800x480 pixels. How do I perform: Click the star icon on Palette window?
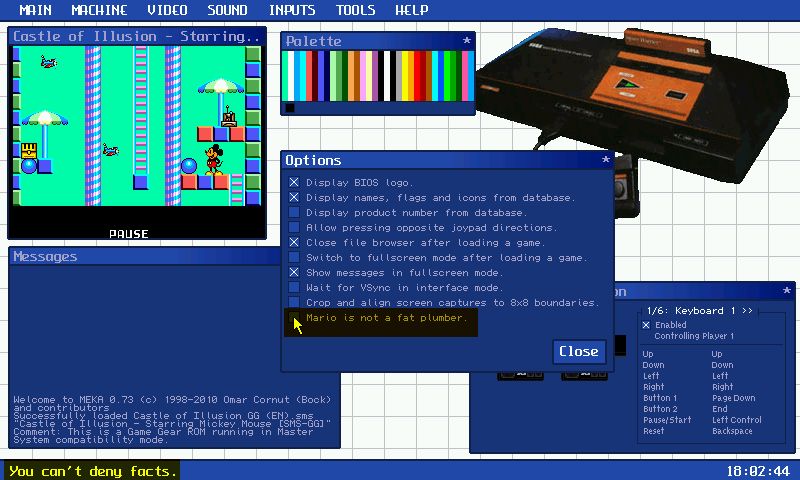pyautogui.click(x=466, y=40)
